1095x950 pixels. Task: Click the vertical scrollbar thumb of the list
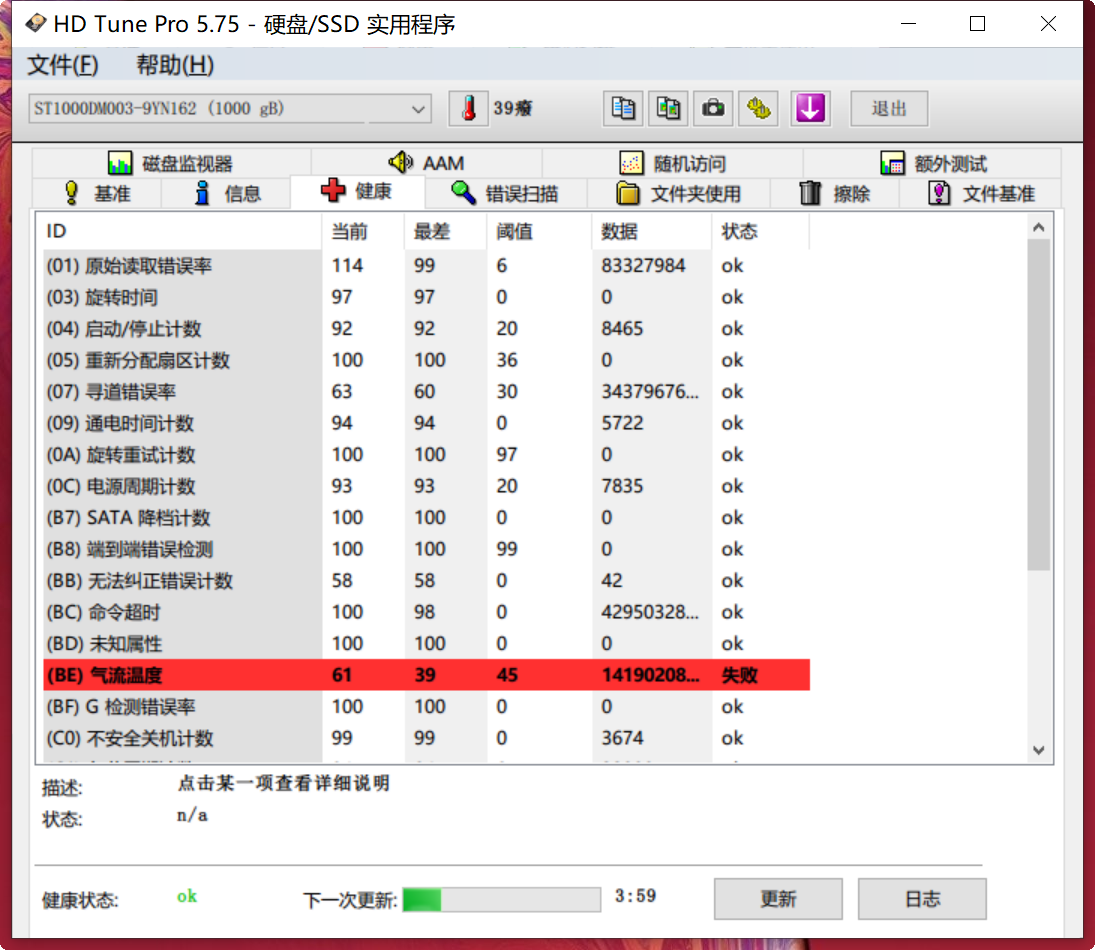[1038, 404]
